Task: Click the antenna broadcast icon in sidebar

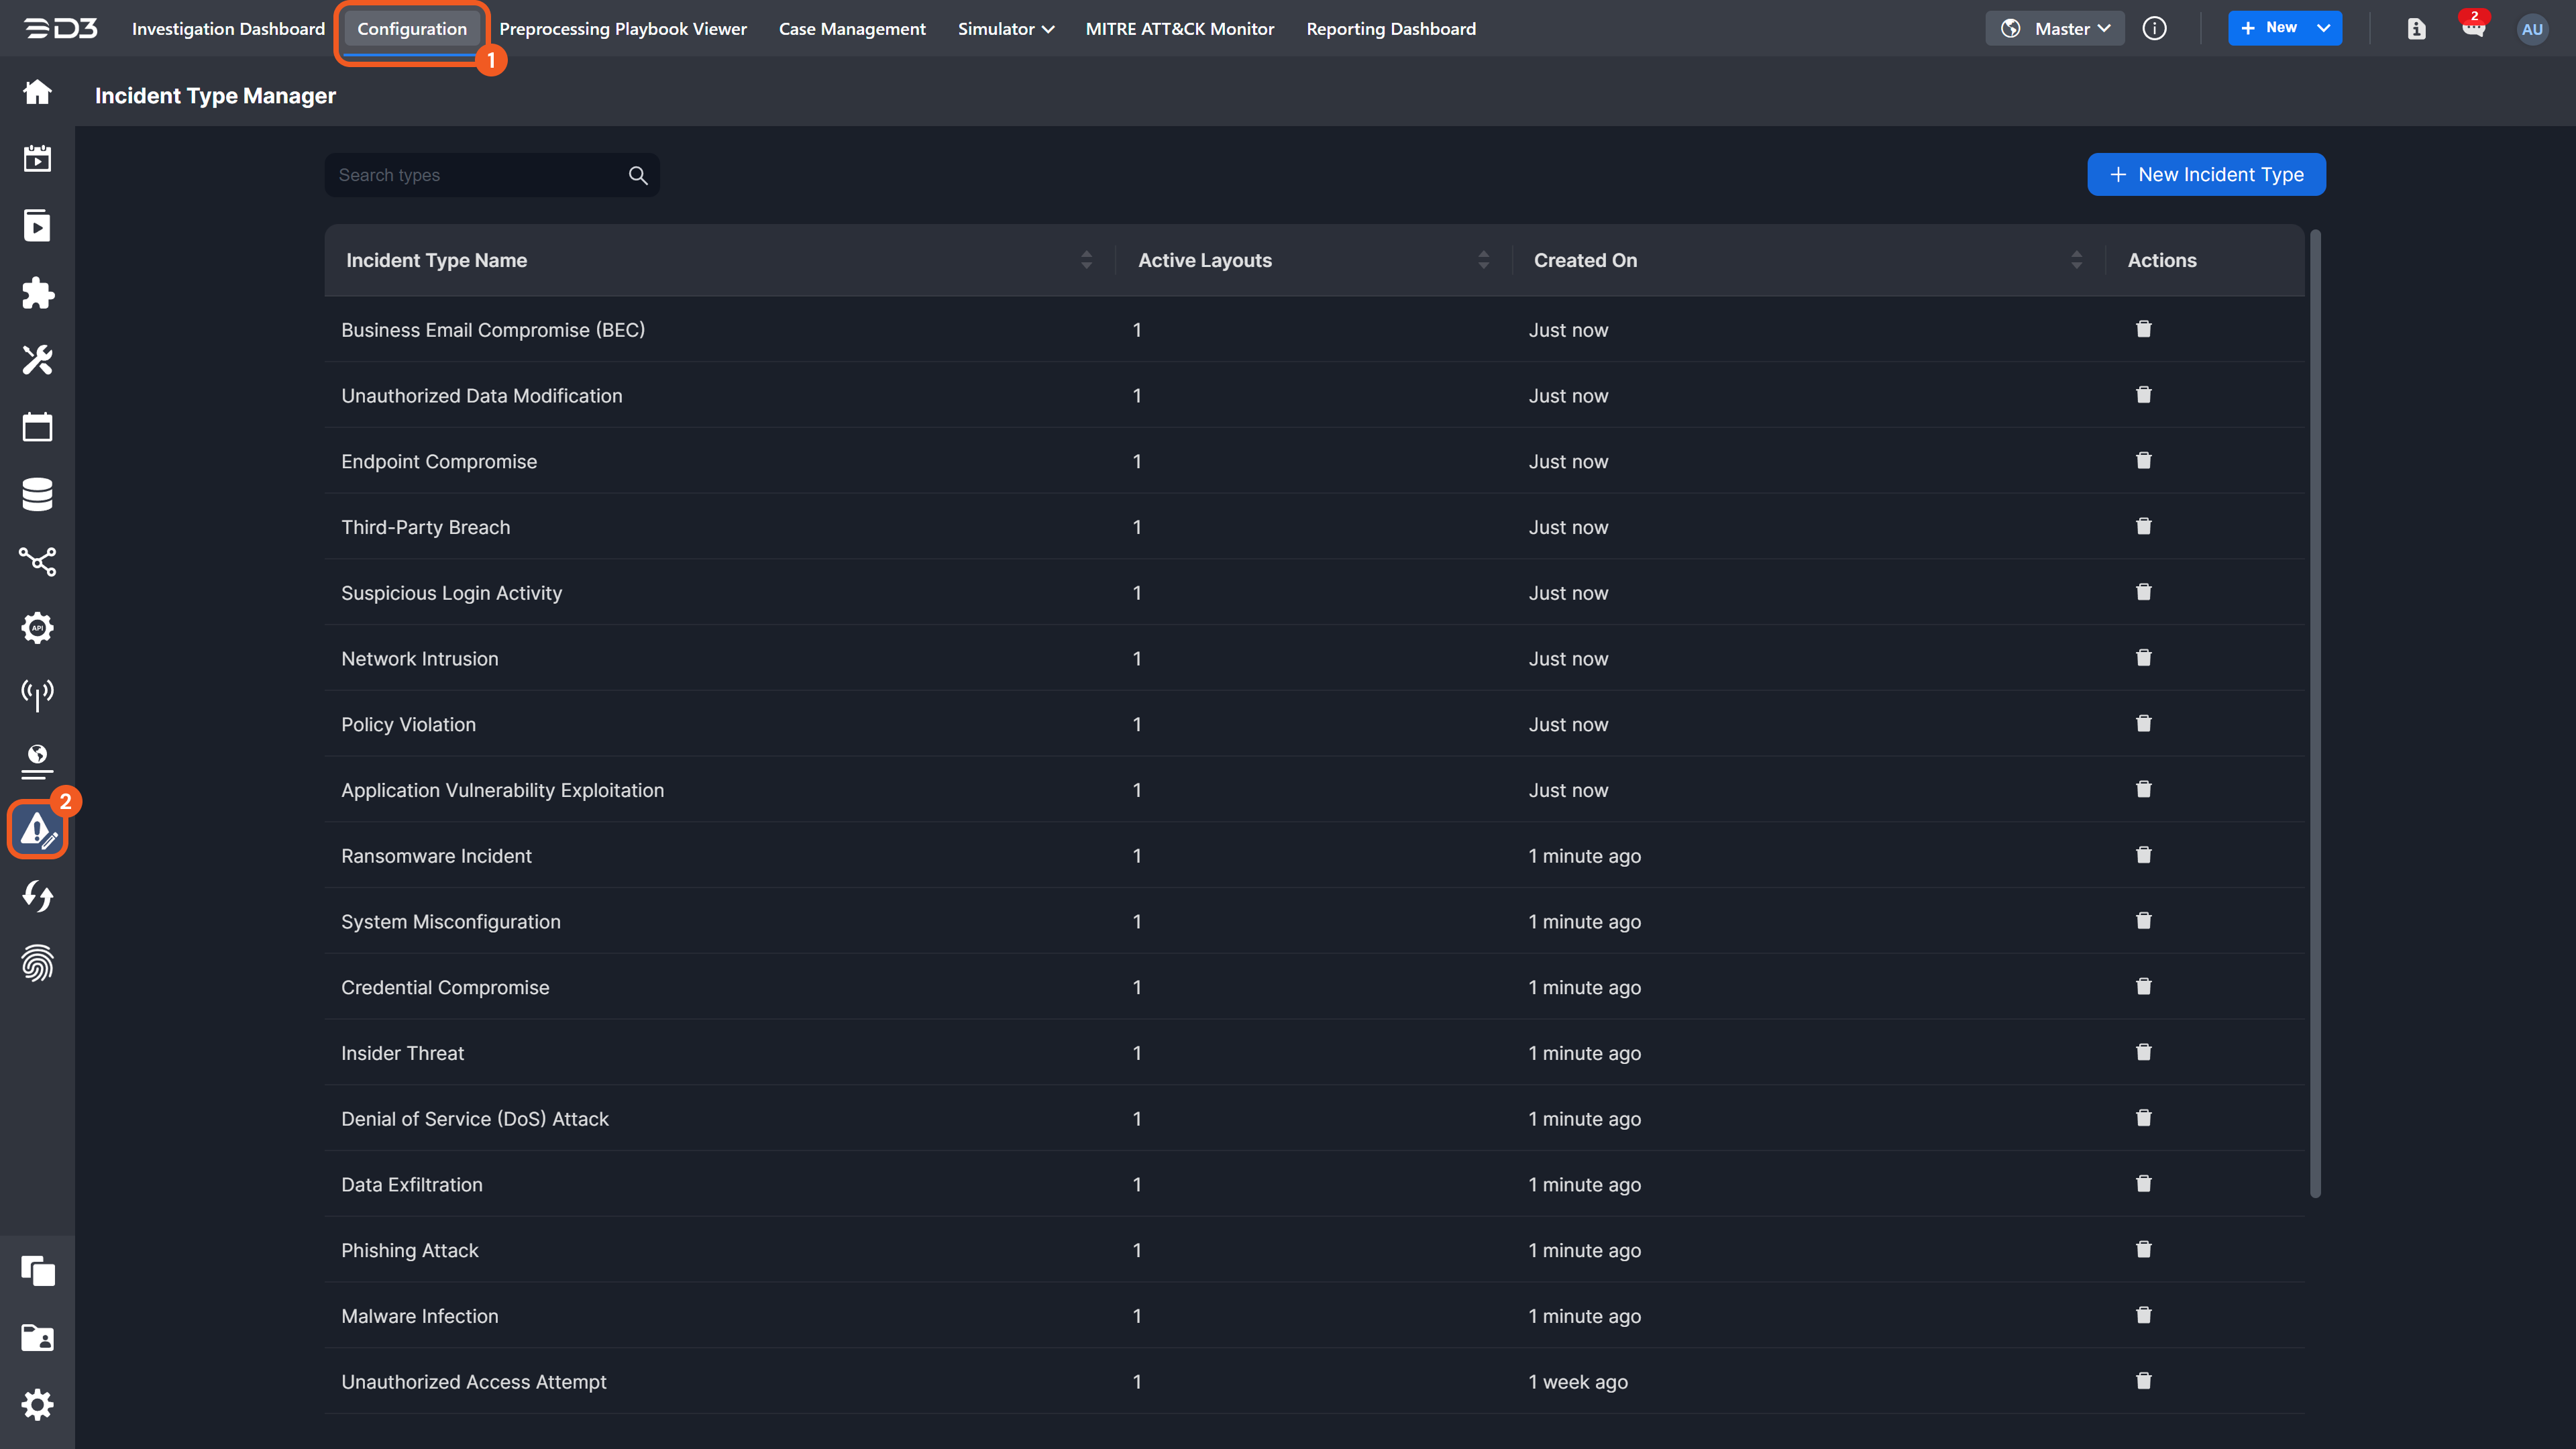Action: point(37,694)
